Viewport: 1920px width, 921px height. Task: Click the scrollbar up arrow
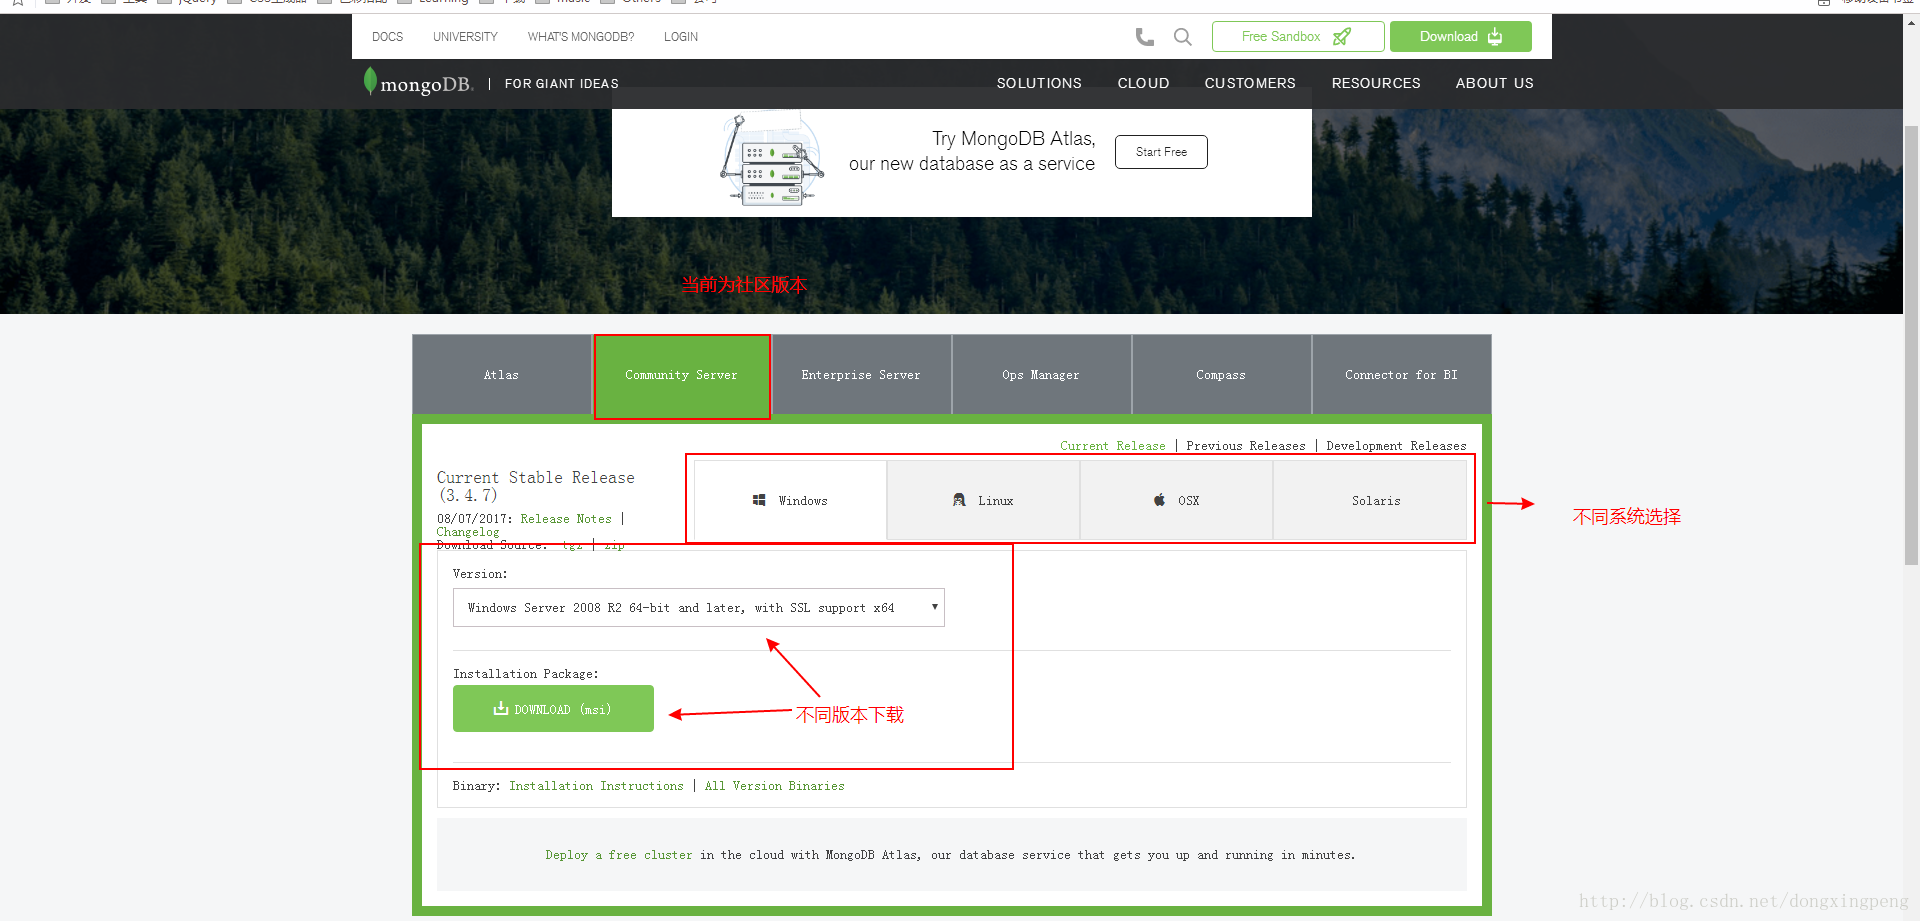click(x=1911, y=22)
